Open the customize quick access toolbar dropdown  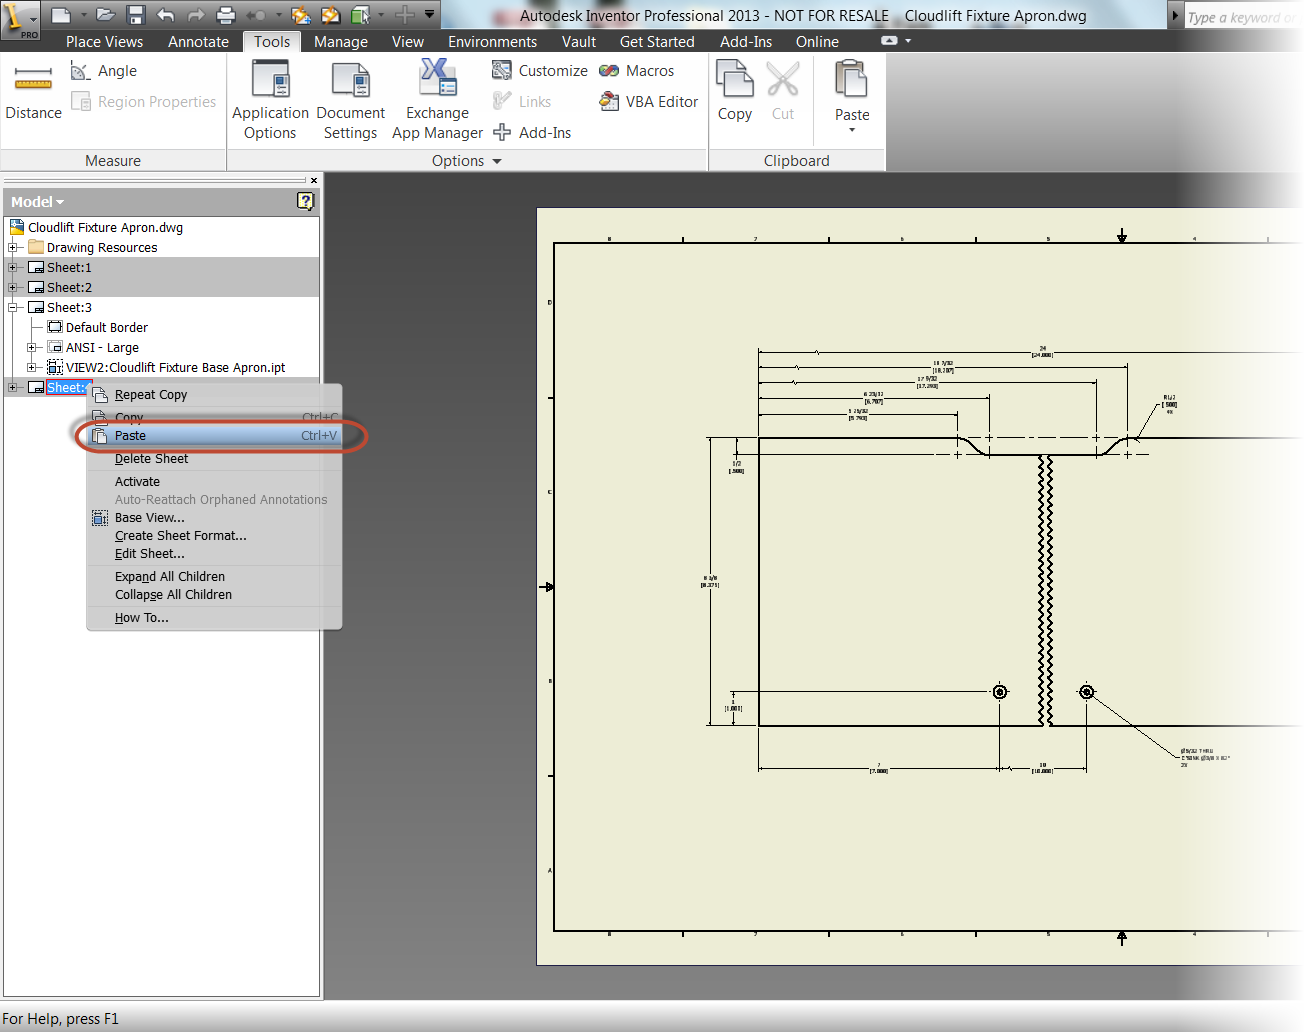[x=430, y=15]
